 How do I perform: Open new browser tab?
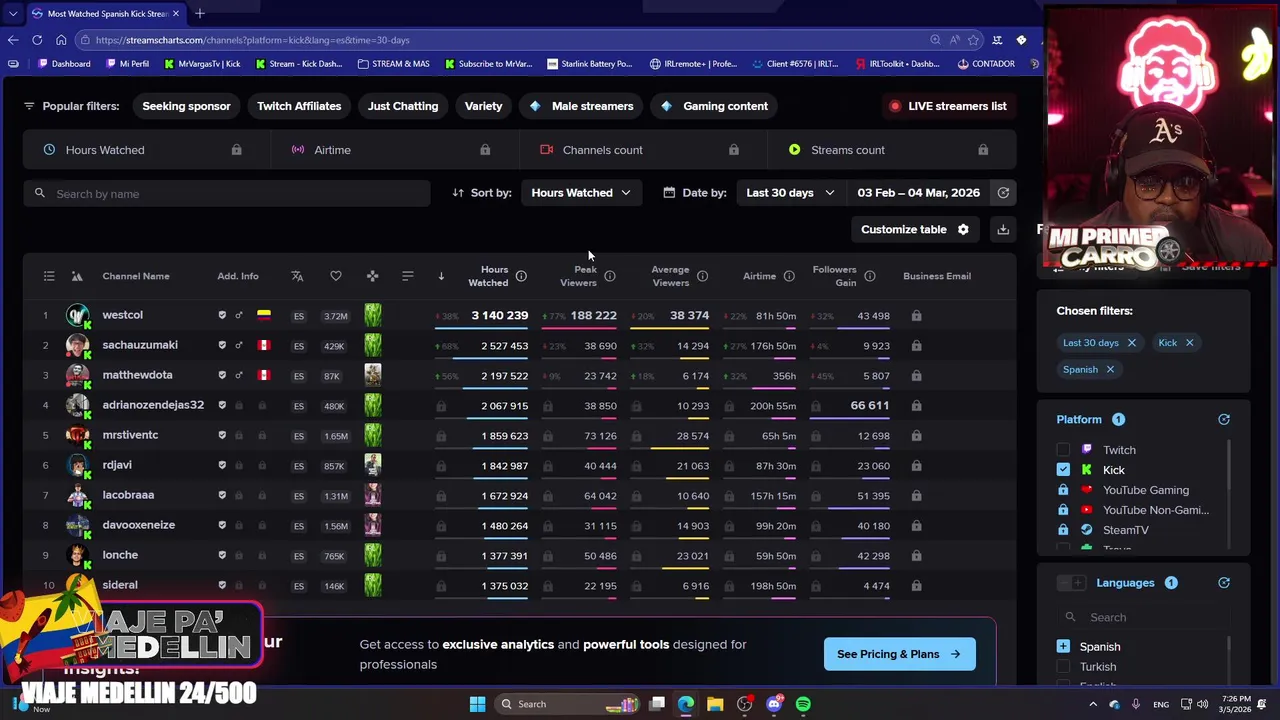(200, 13)
